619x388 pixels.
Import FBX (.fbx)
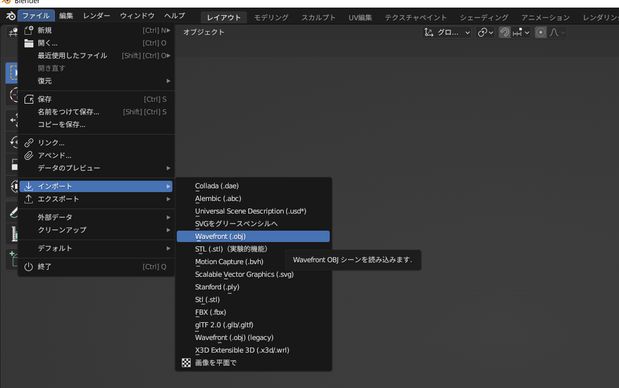253,312
